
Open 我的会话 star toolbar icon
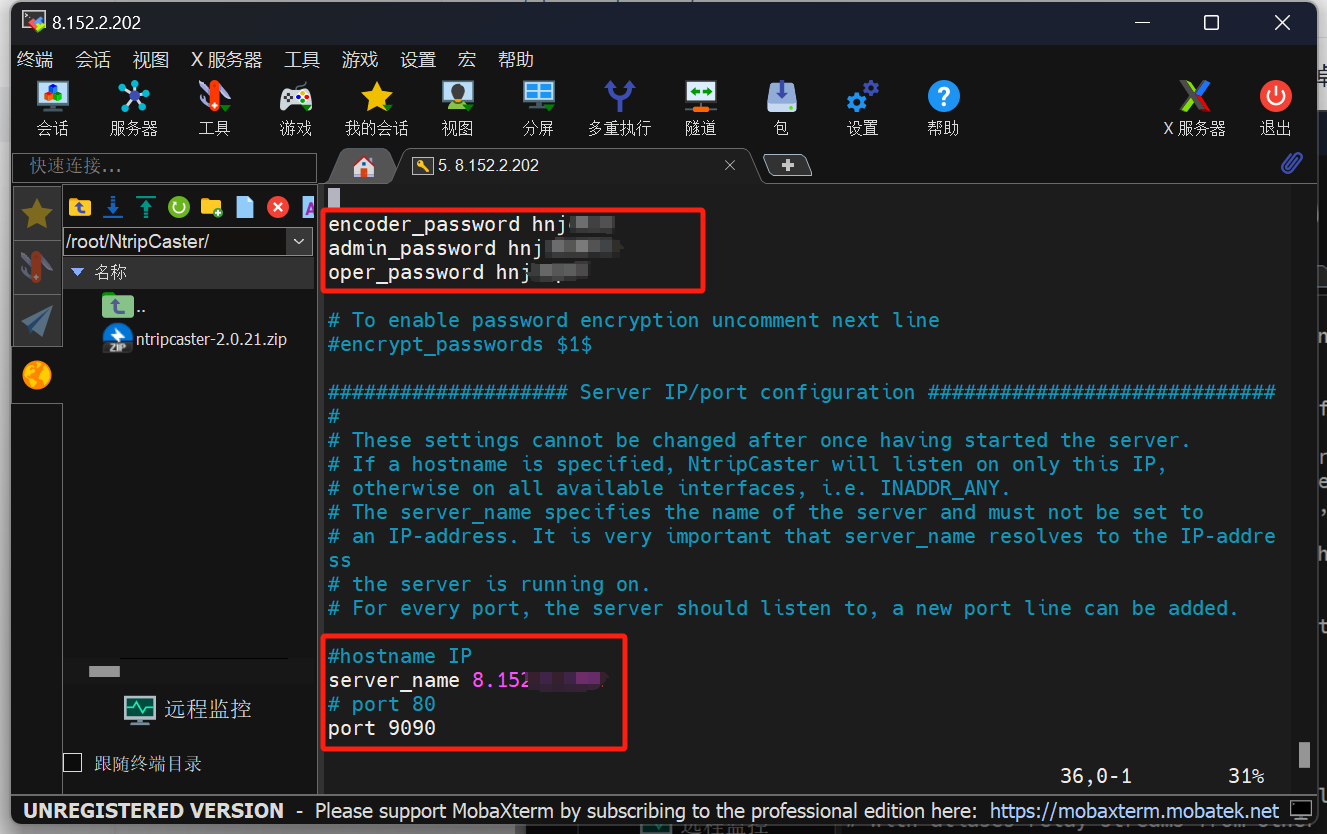pyautogui.click(x=377, y=108)
